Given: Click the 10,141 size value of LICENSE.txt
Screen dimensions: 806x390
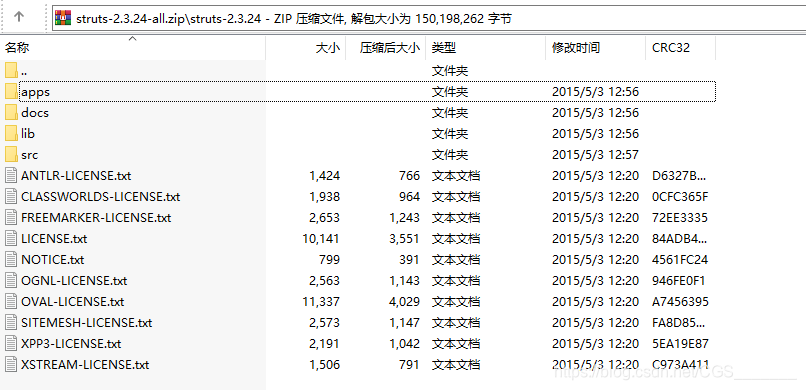Looking at the screenshot, I should pos(321,239).
